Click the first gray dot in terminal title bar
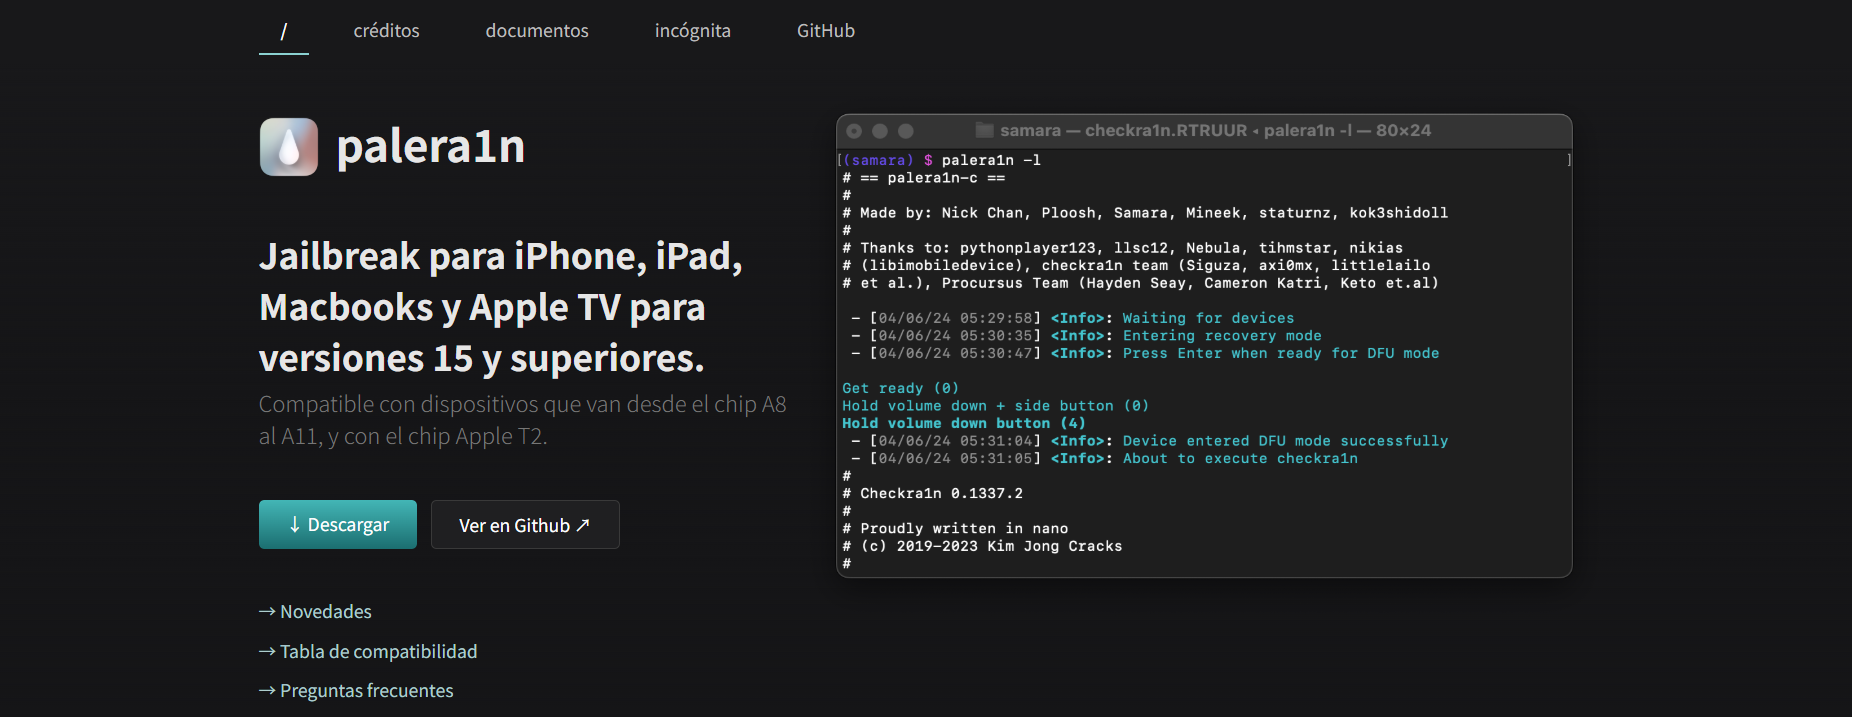Screen dimensions: 1852x717 854,131
